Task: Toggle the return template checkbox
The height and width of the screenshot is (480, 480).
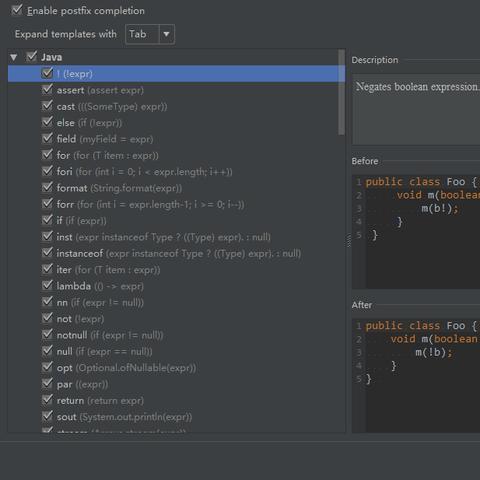Action: tap(47, 400)
